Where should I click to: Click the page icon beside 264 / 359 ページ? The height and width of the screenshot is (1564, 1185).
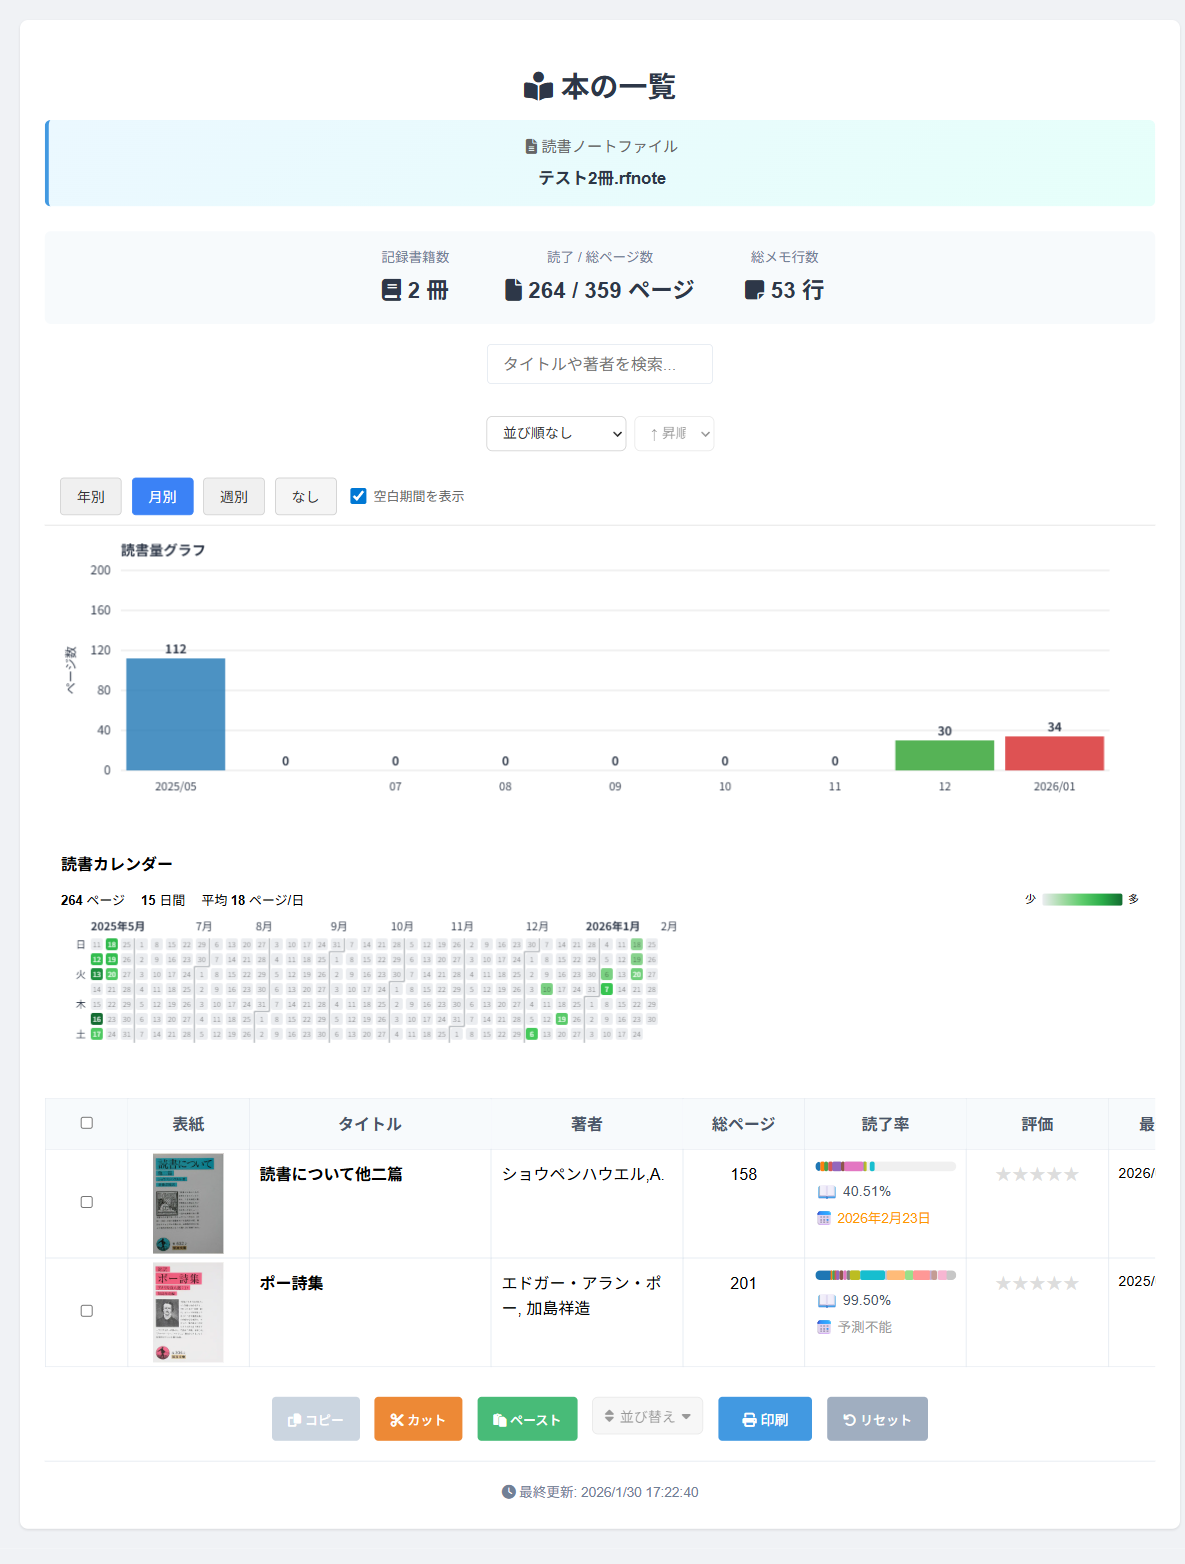coord(513,290)
